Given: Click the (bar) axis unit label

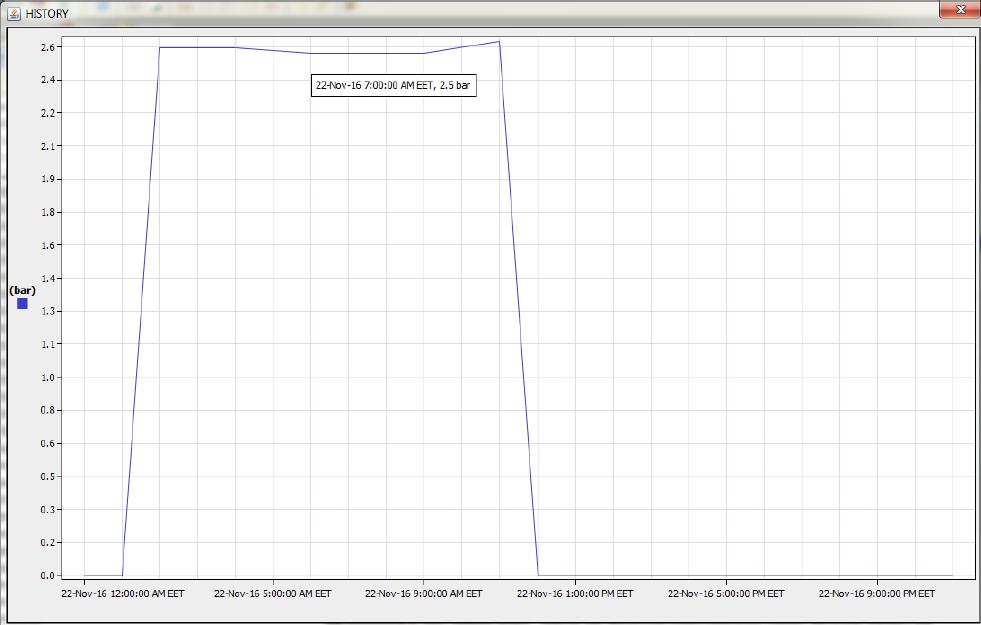Looking at the screenshot, I should tap(23, 291).
